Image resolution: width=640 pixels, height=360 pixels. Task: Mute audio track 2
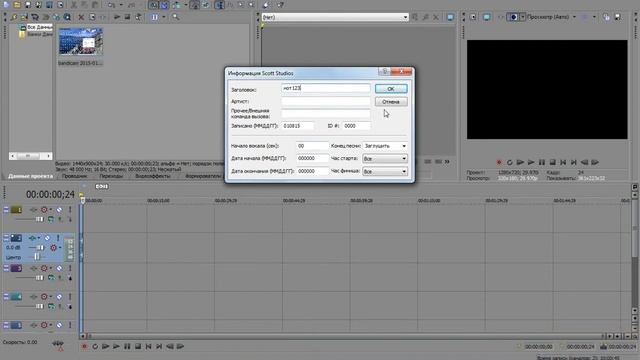[x=47, y=238]
